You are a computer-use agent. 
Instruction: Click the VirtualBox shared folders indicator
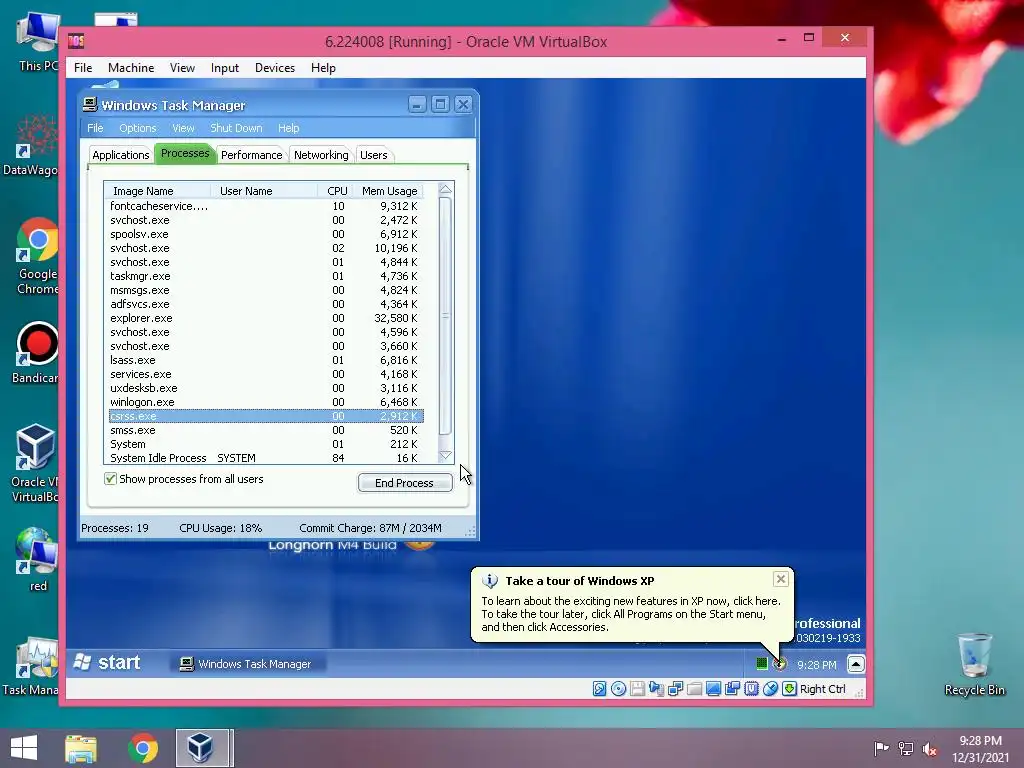pyautogui.click(x=694, y=689)
